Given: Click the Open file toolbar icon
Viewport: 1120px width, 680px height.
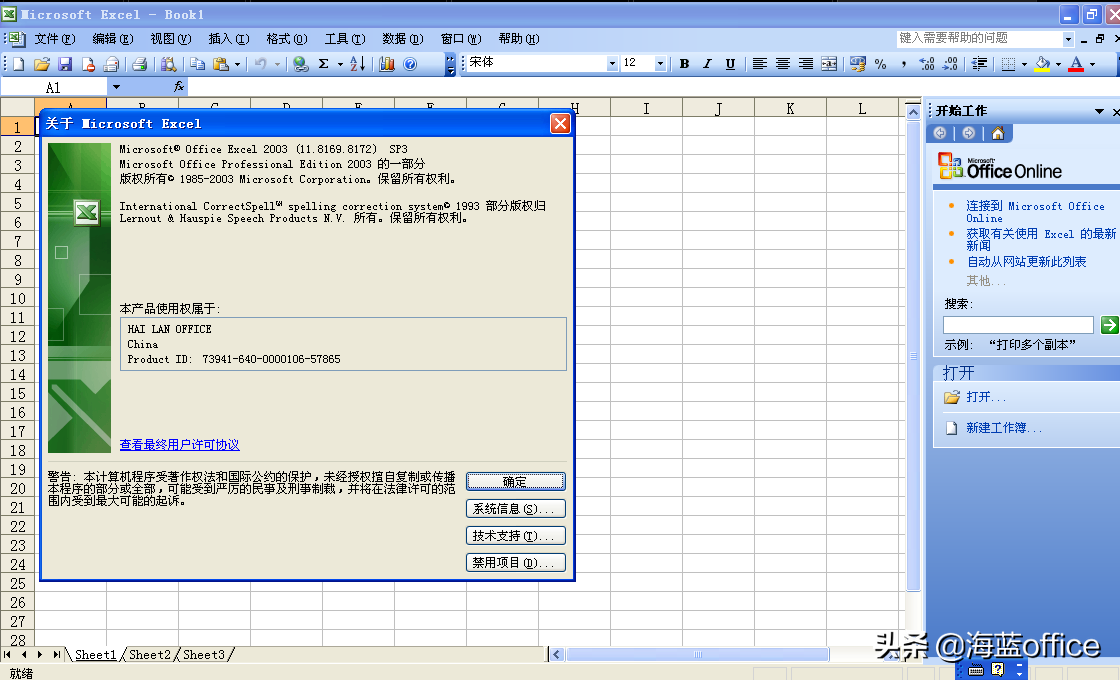Looking at the screenshot, I should [x=41, y=64].
